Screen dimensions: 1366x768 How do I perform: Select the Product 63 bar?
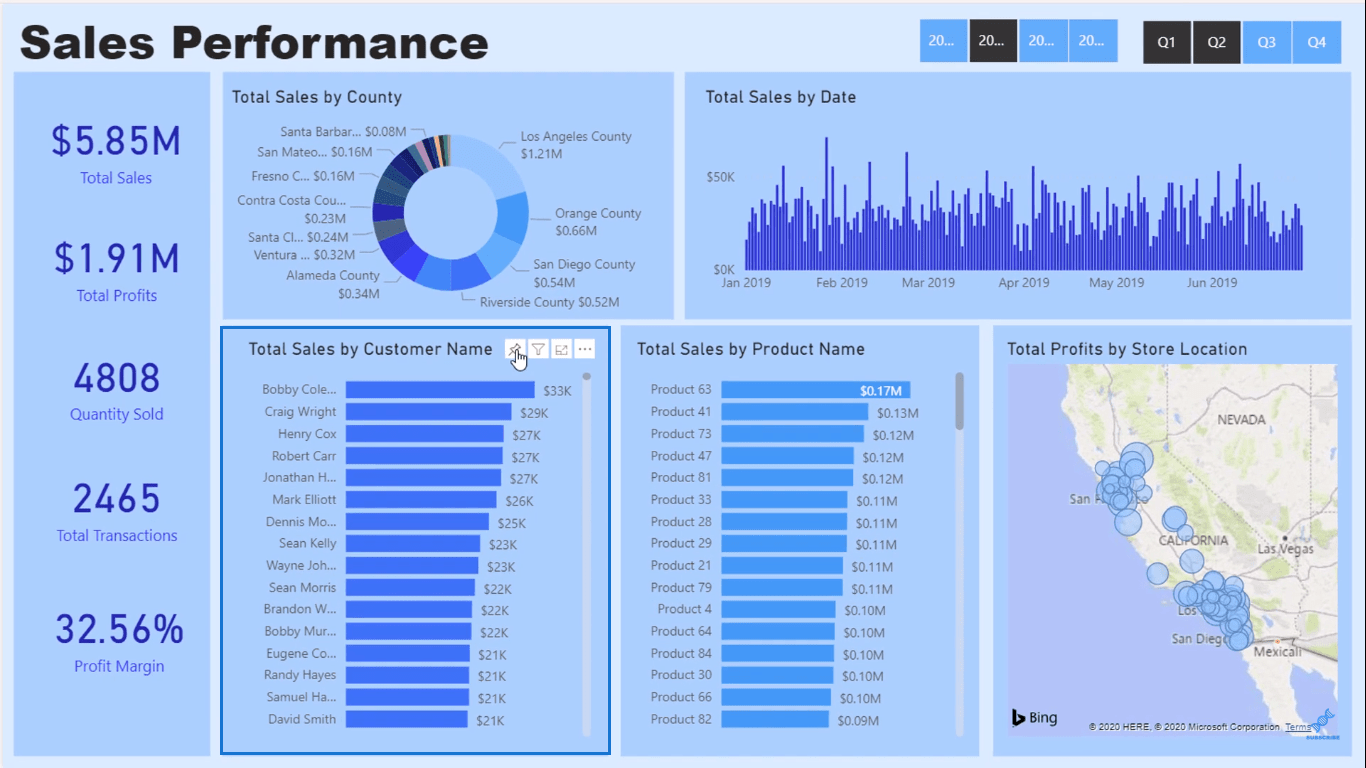pos(815,390)
